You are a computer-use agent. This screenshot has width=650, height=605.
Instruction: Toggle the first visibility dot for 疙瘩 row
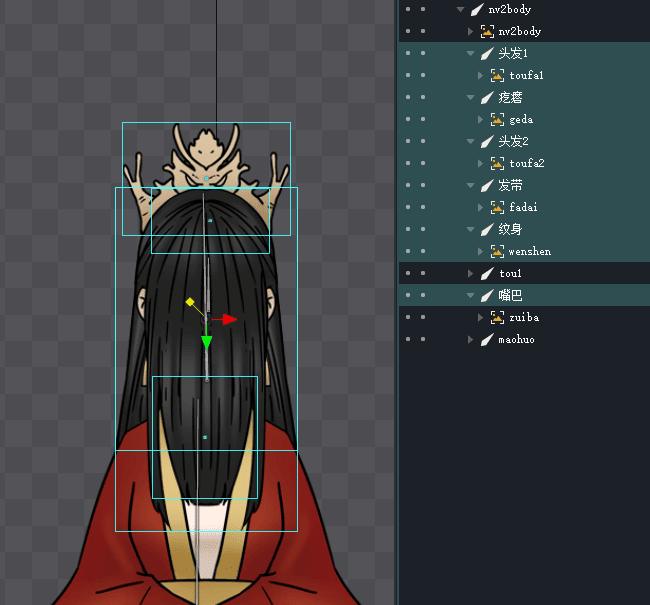[408, 98]
